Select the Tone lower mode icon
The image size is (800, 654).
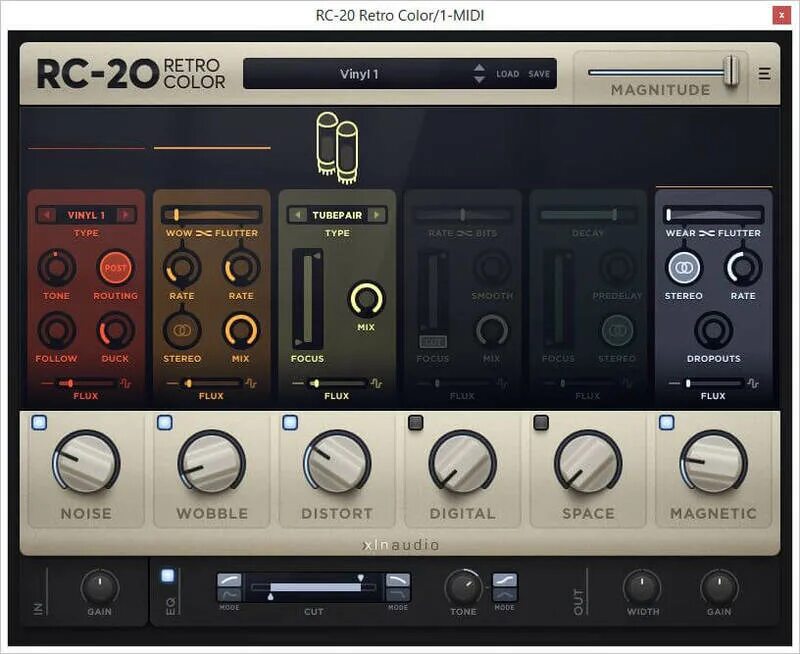(505, 594)
